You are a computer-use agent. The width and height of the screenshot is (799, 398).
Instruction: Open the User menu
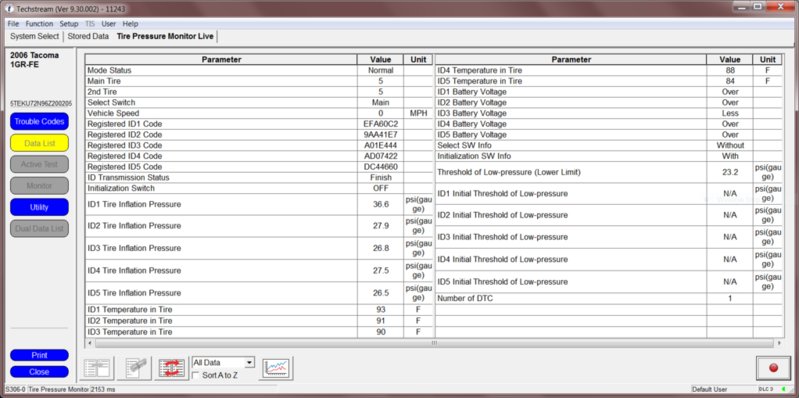109,24
